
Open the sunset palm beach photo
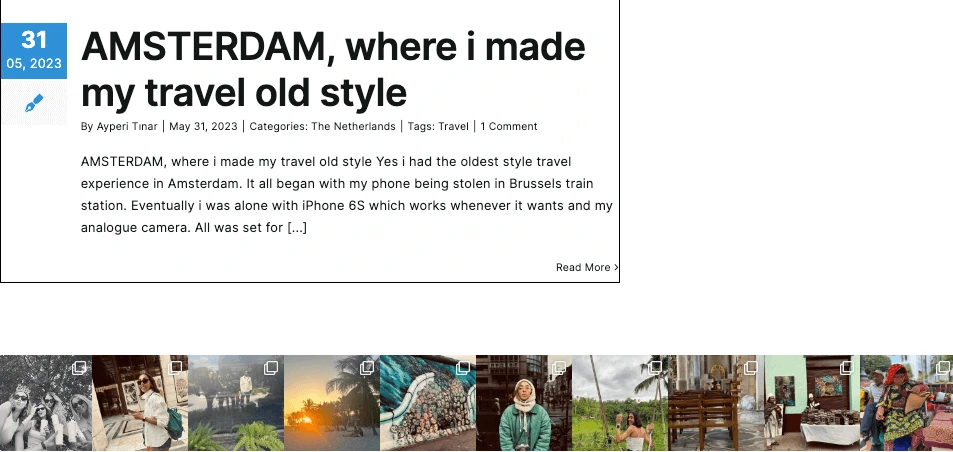(x=332, y=403)
